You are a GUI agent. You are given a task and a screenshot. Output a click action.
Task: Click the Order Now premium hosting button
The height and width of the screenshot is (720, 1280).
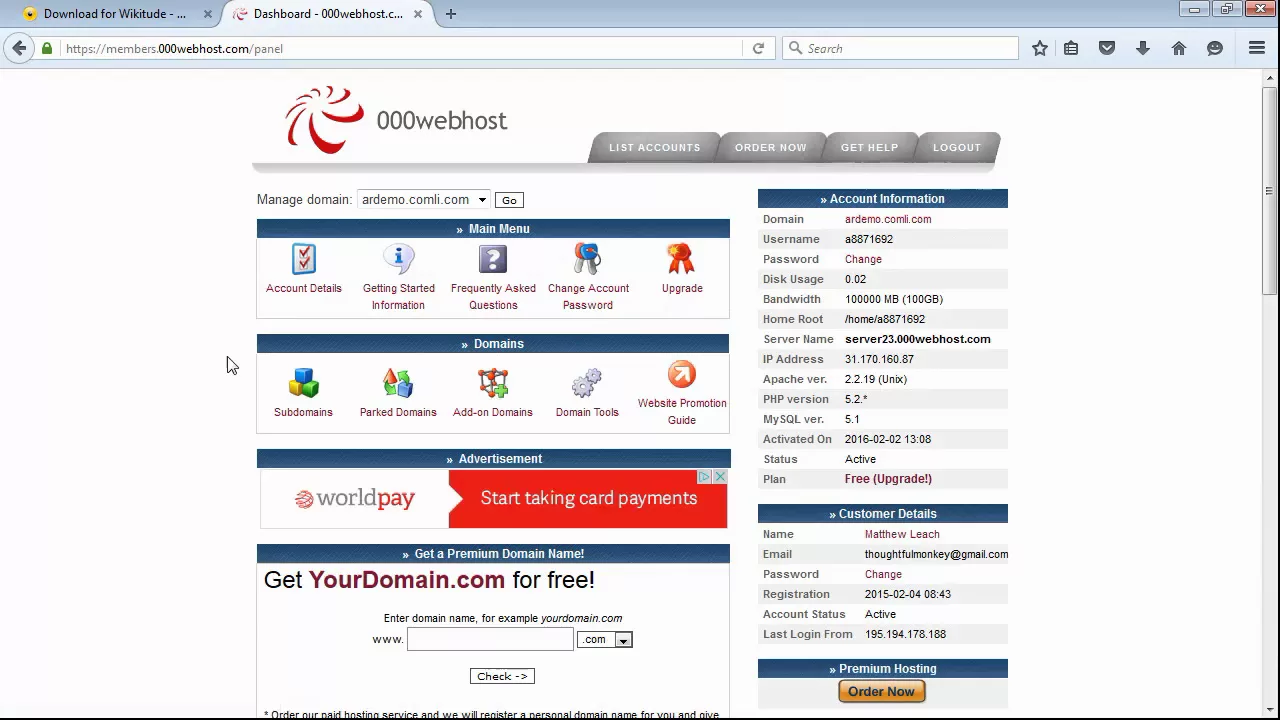tap(881, 691)
